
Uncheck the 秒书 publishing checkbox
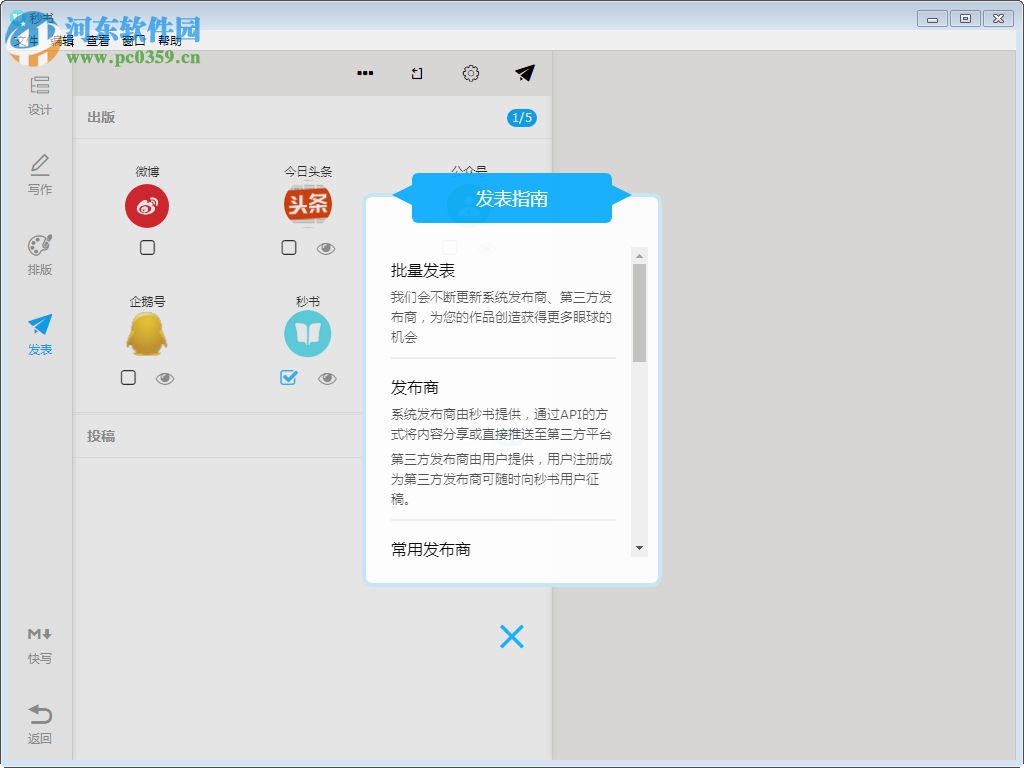[289, 378]
